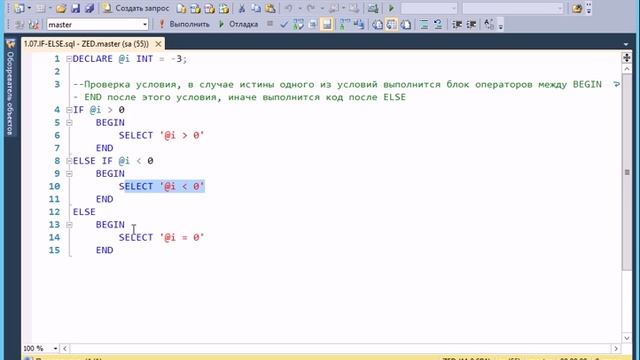Display Estimated Execution Plan icon

coord(298,25)
